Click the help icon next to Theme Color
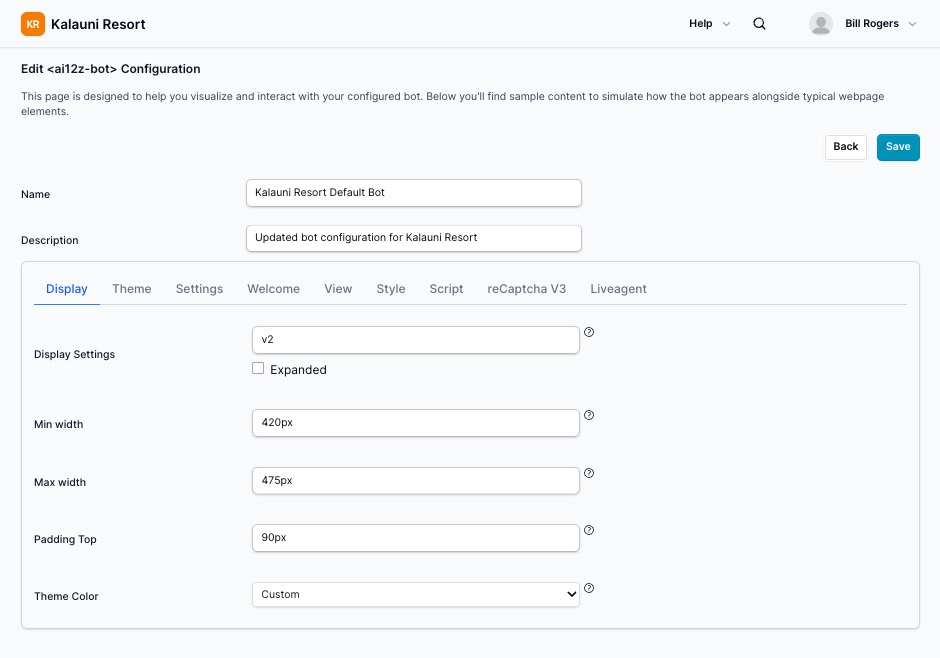940x658 pixels. (589, 588)
